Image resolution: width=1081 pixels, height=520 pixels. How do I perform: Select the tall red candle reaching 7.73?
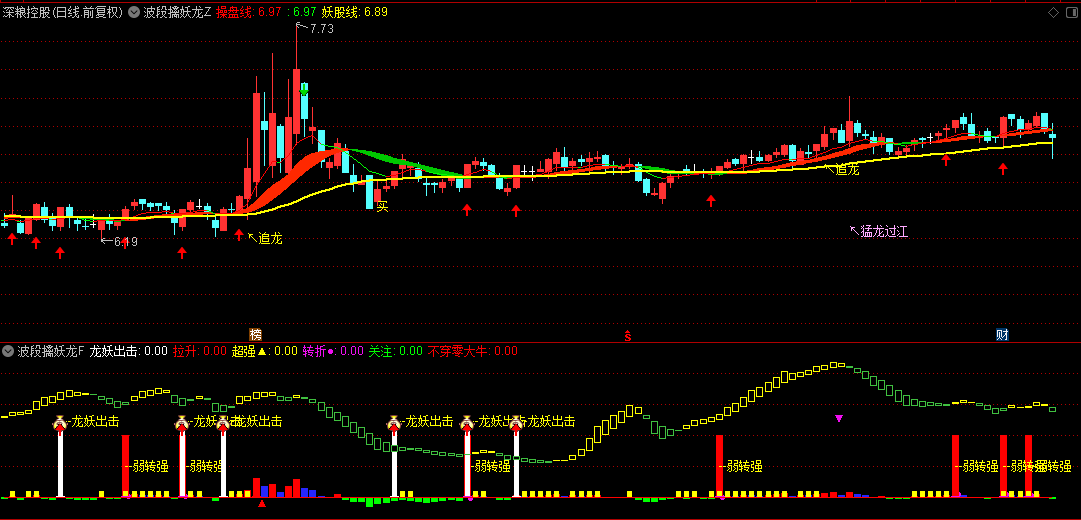point(296,101)
